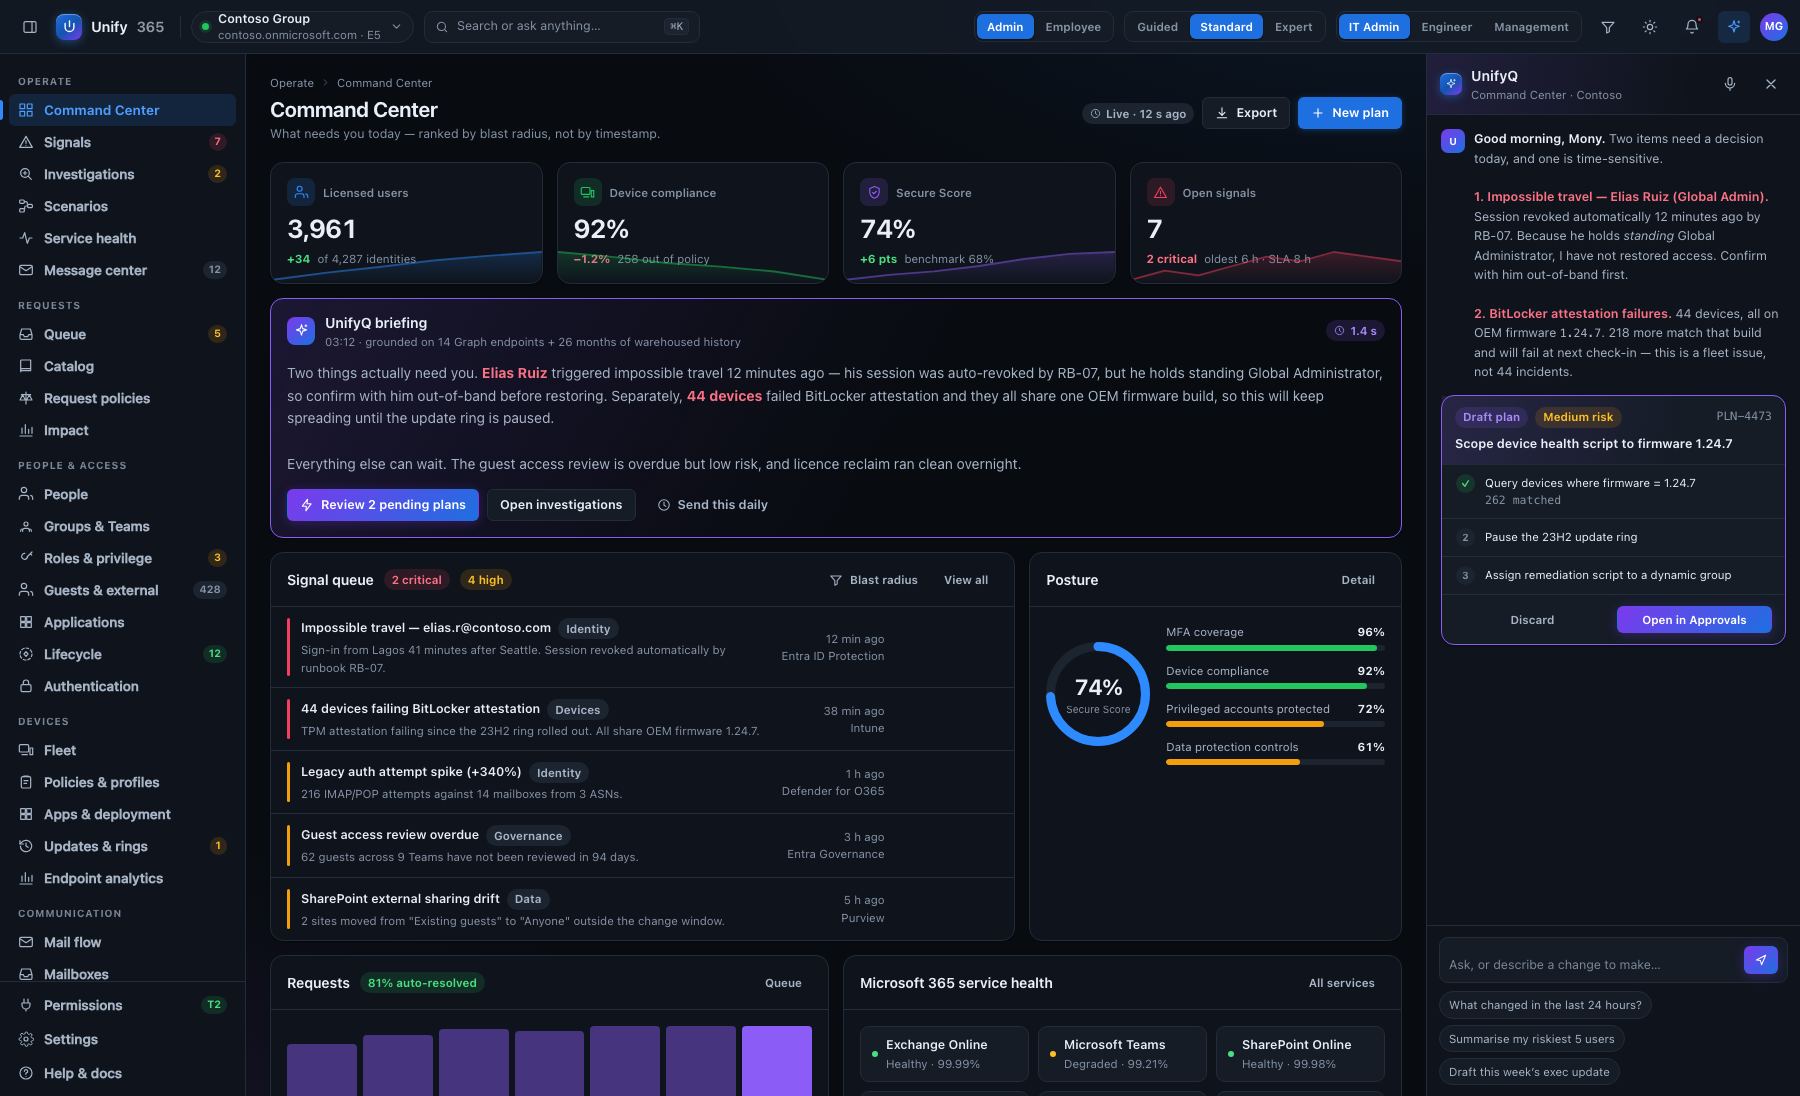Viewport: 1800px width, 1096px height.
Task: Open Fleet under Devices
Action: click(122, 750)
